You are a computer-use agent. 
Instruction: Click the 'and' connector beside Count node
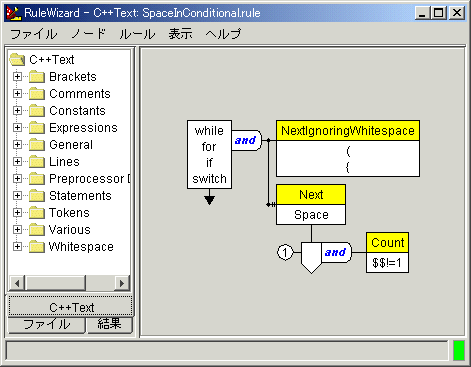[x=336, y=252]
